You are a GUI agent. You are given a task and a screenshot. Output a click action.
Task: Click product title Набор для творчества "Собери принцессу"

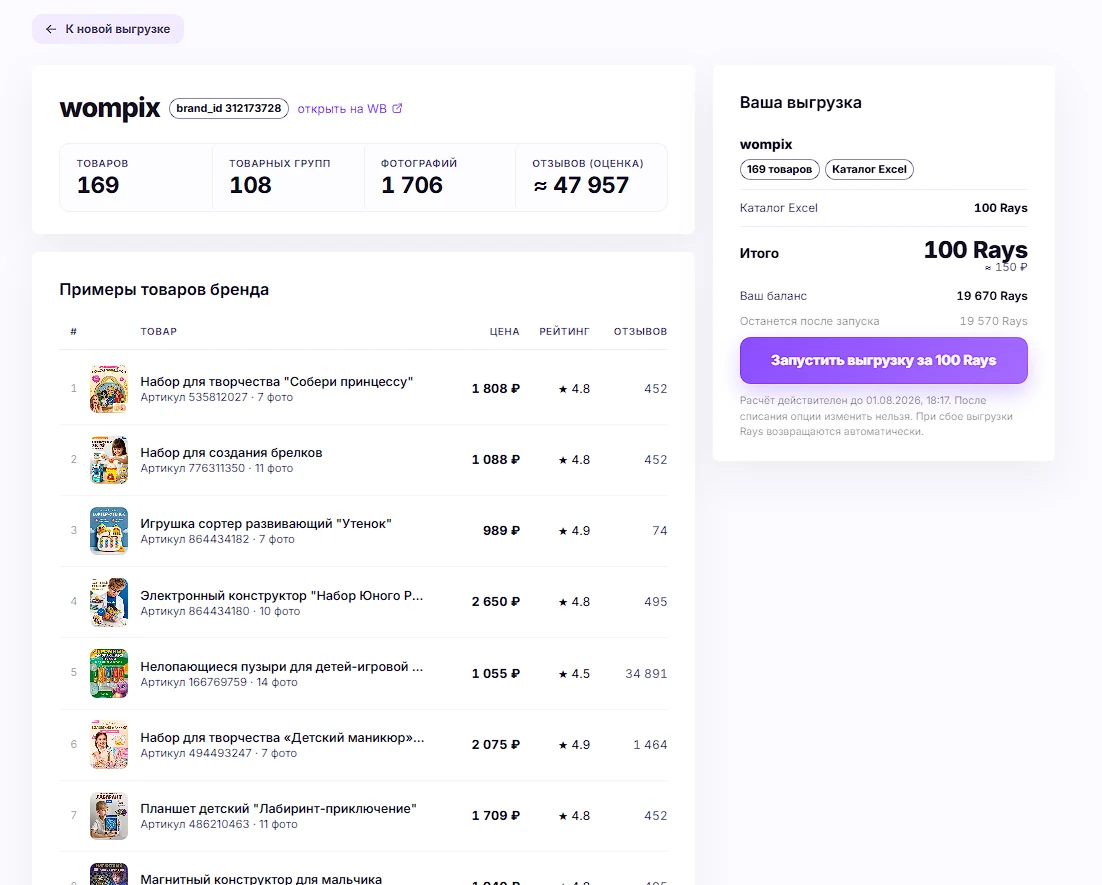click(276, 382)
